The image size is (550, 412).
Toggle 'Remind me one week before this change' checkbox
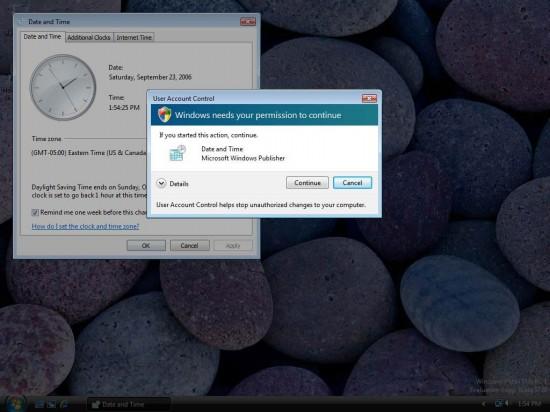pyautogui.click(x=35, y=212)
